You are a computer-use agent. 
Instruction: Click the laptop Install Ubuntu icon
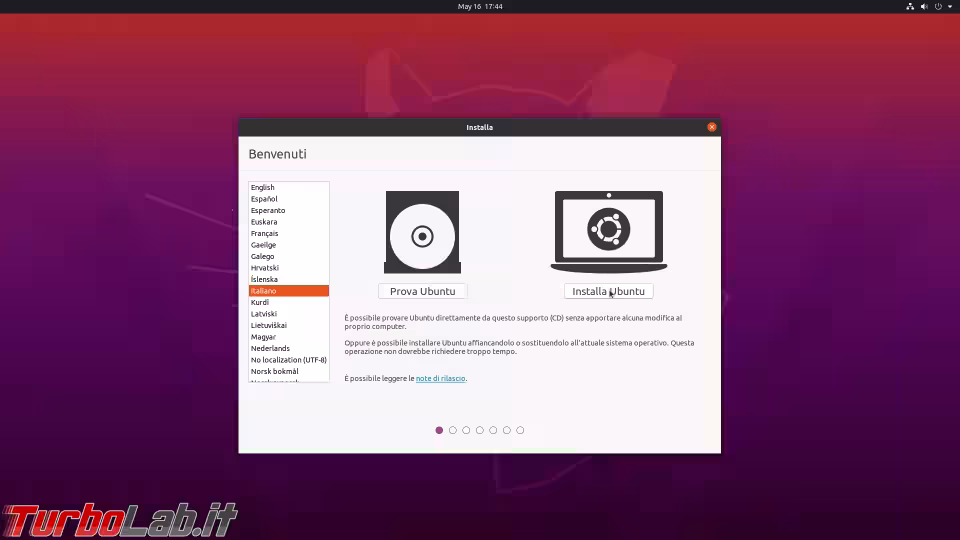click(609, 231)
